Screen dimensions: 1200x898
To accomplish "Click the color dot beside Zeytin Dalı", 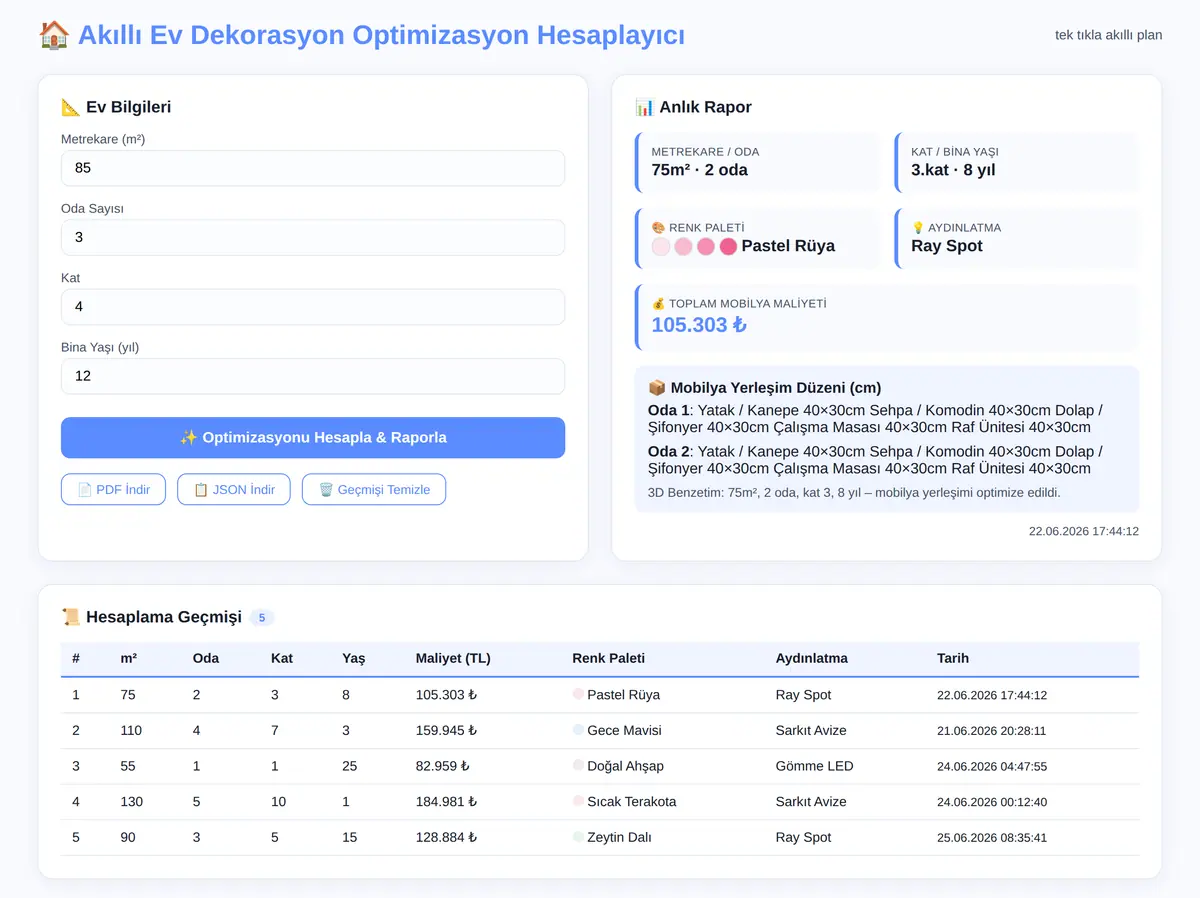I will [578, 837].
